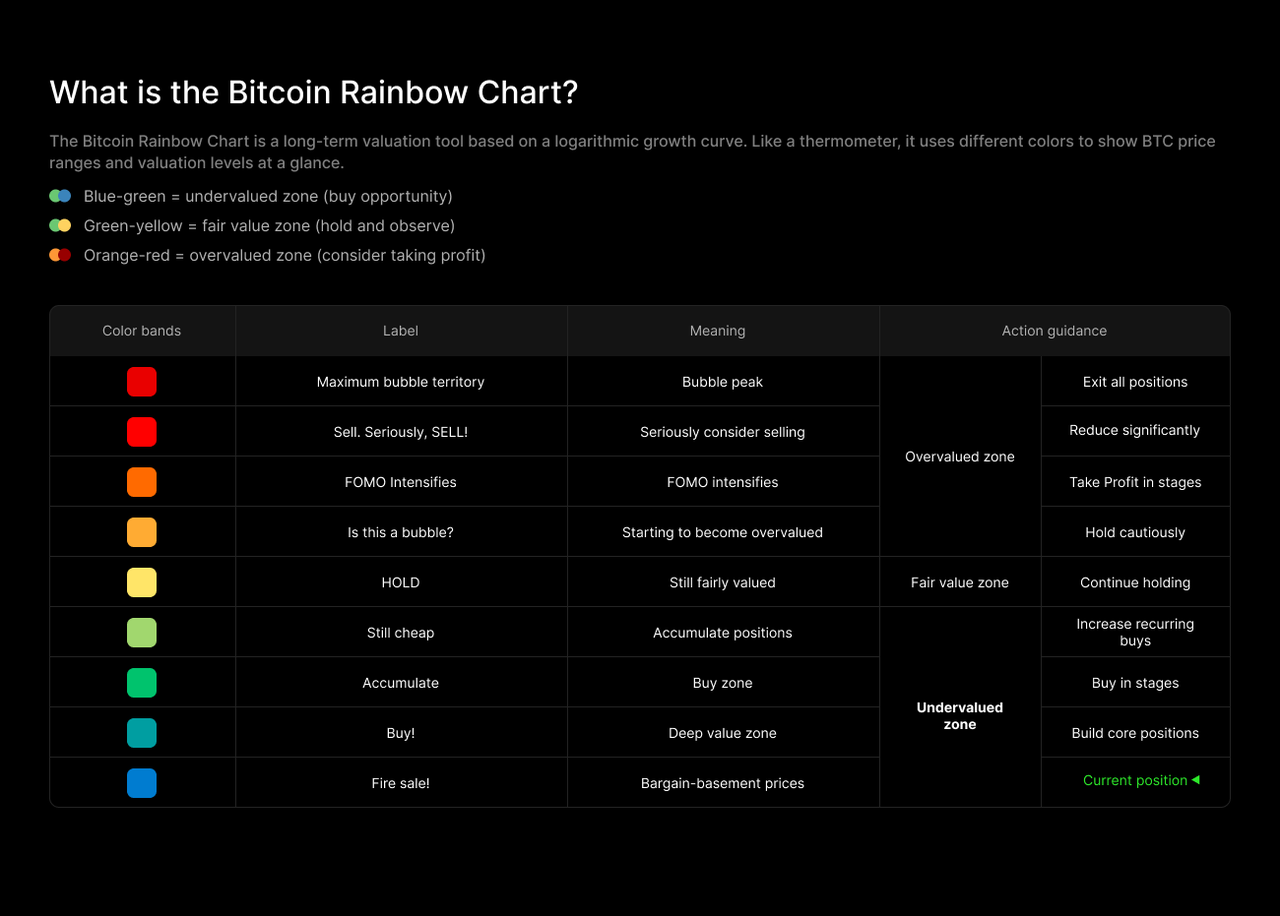
Task: Click the green Current position arrow marker
Action: click(x=1195, y=780)
